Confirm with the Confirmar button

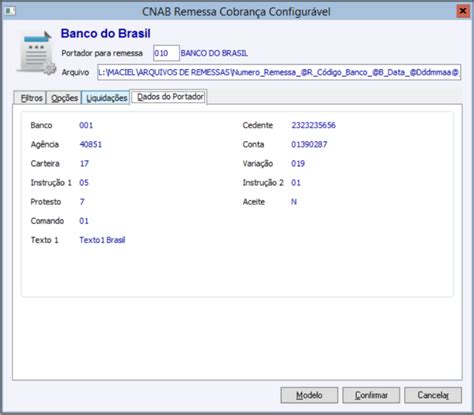pos(371,395)
